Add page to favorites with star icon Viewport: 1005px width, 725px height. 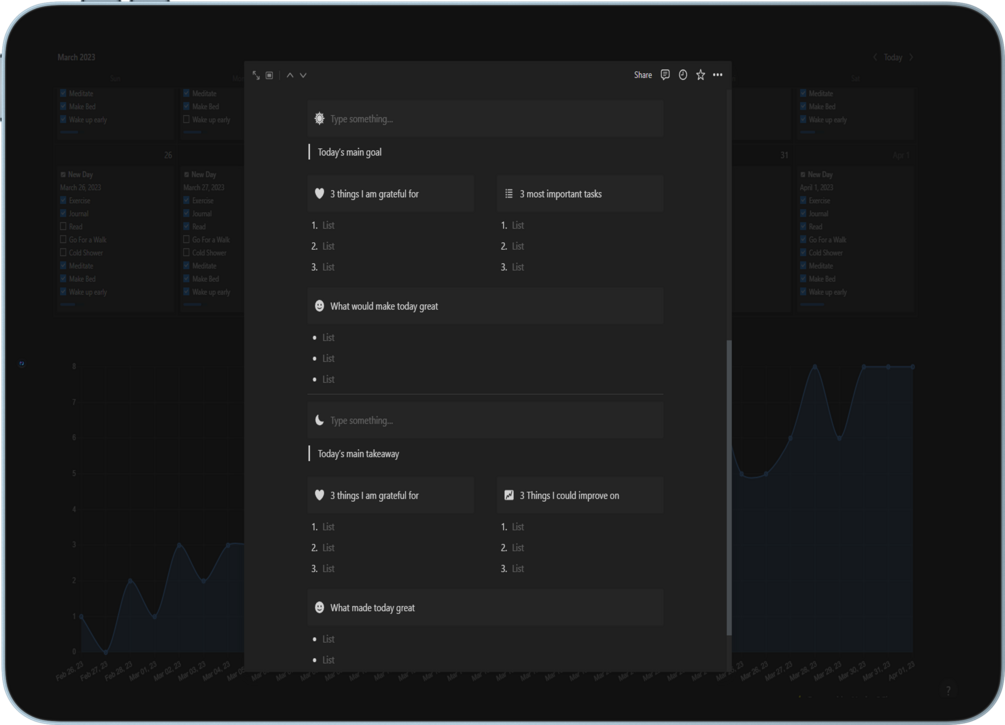point(701,75)
